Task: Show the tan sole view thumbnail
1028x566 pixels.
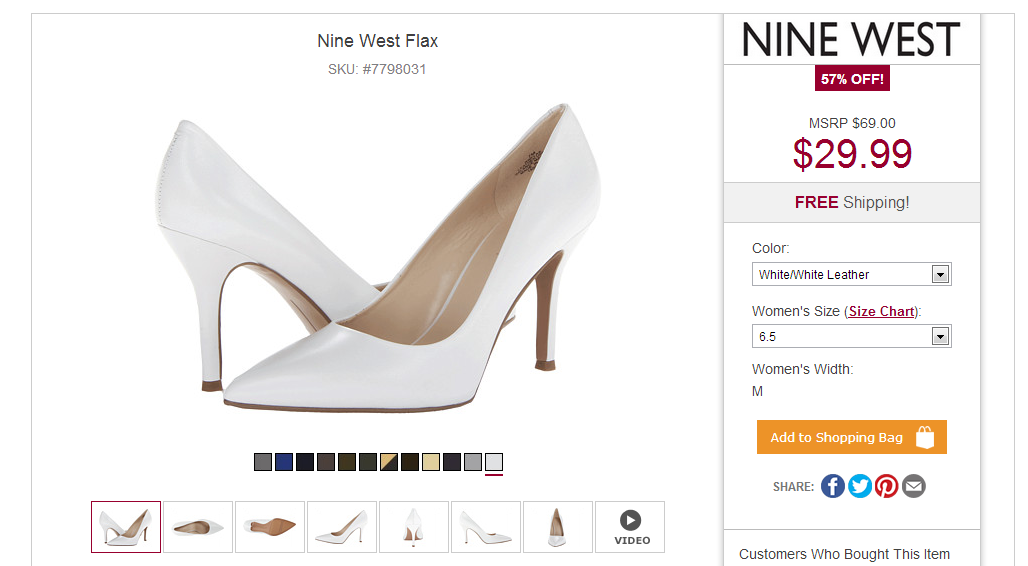Action: pyautogui.click(x=270, y=527)
